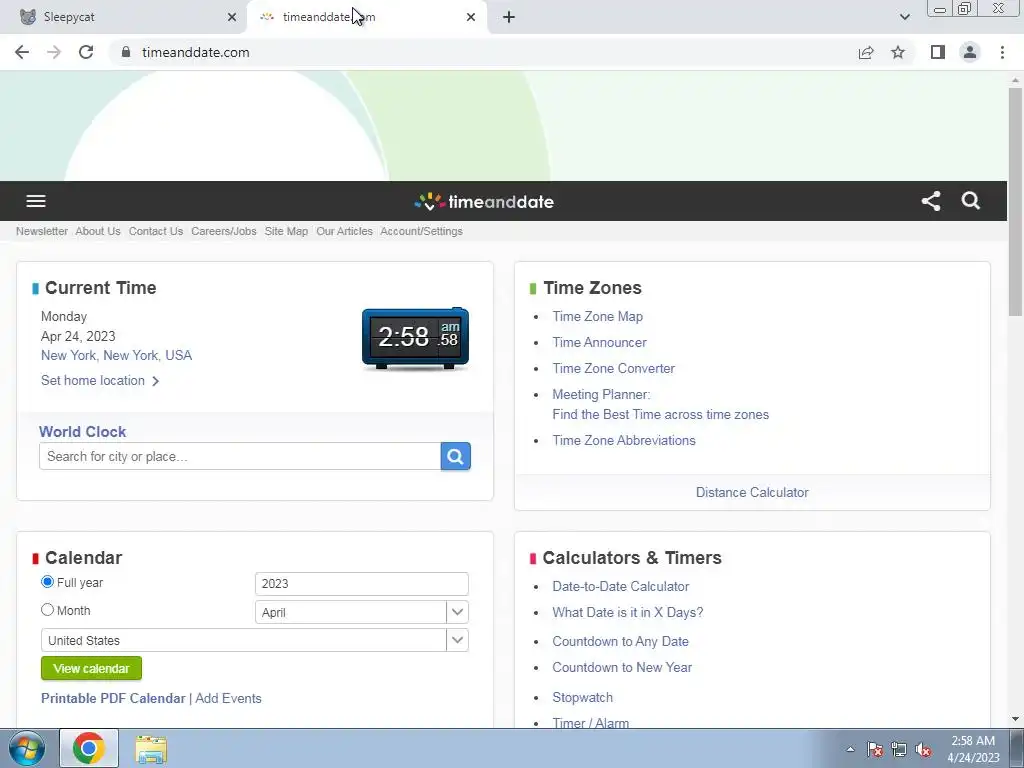Open a new tab with the plus icon

pyautogui.click(x=509, y=17)
